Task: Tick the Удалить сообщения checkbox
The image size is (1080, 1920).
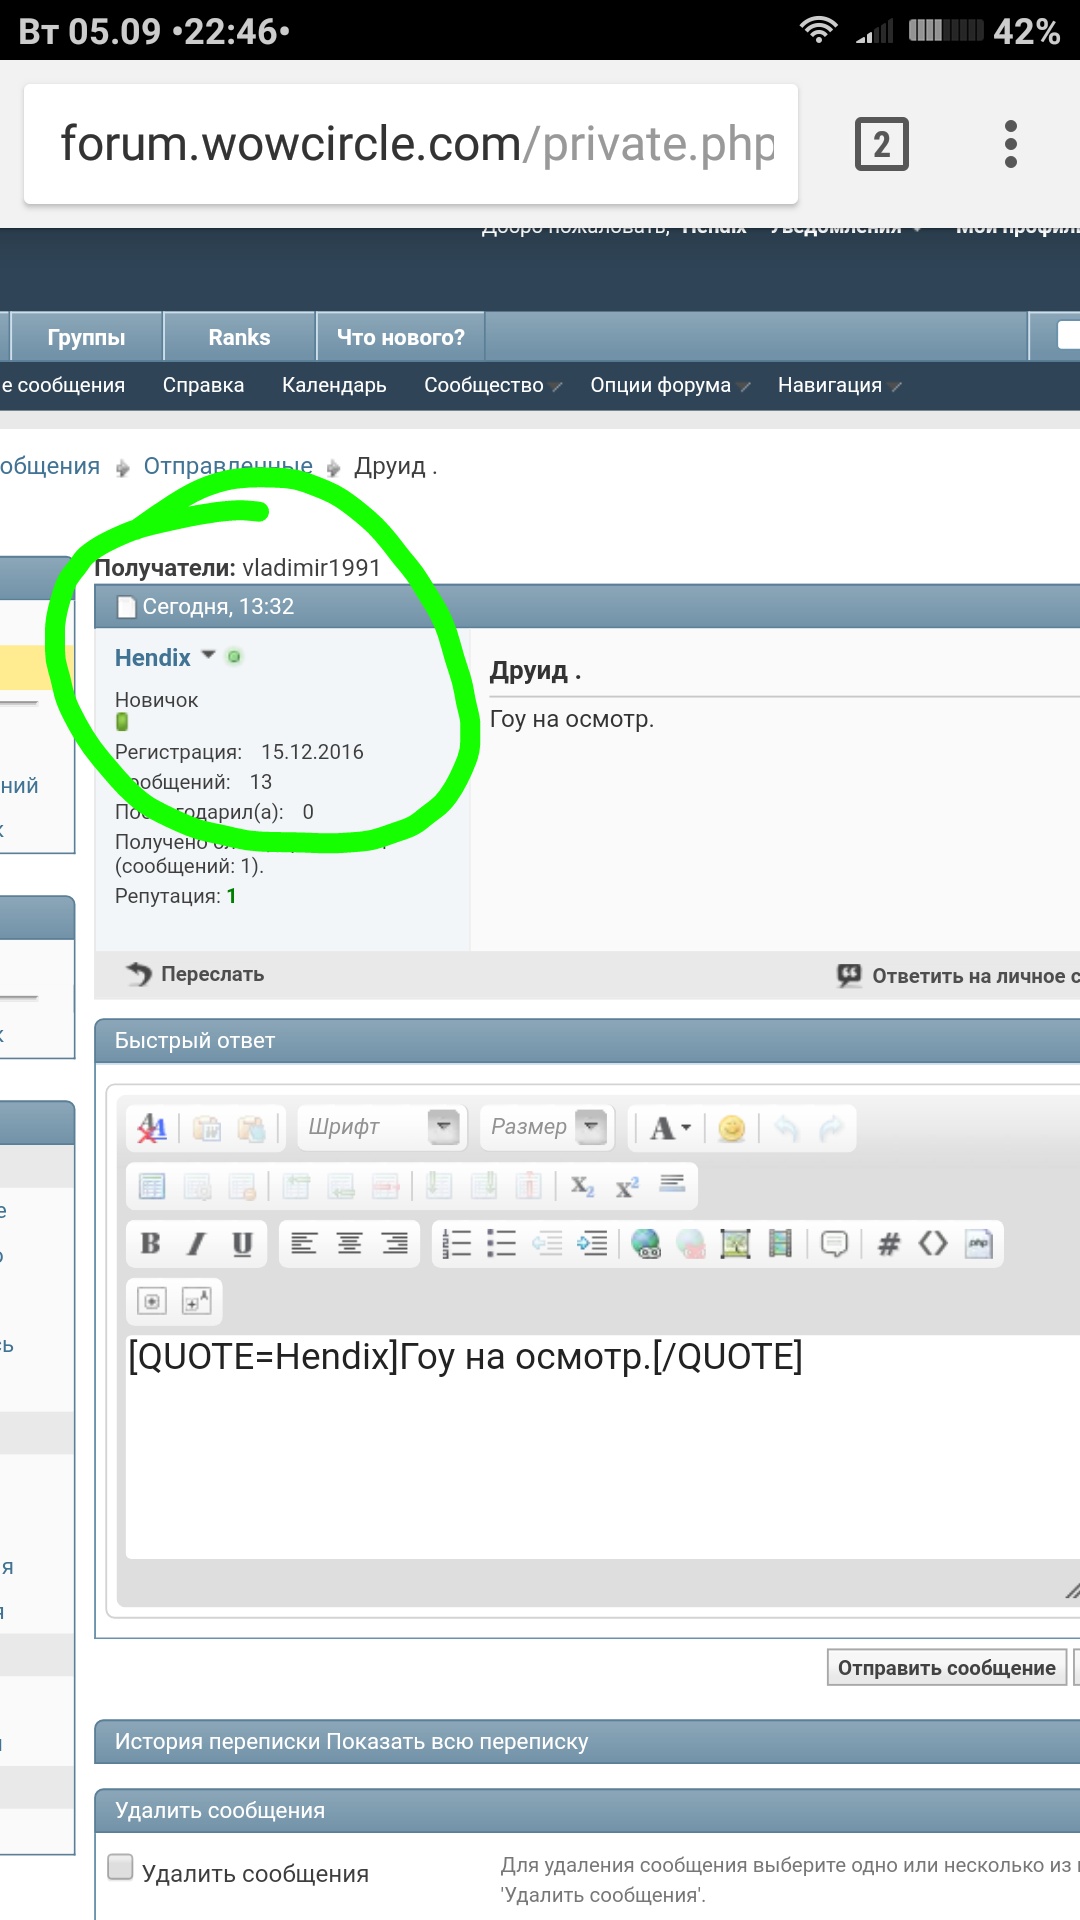Action: coord(121,1867)
